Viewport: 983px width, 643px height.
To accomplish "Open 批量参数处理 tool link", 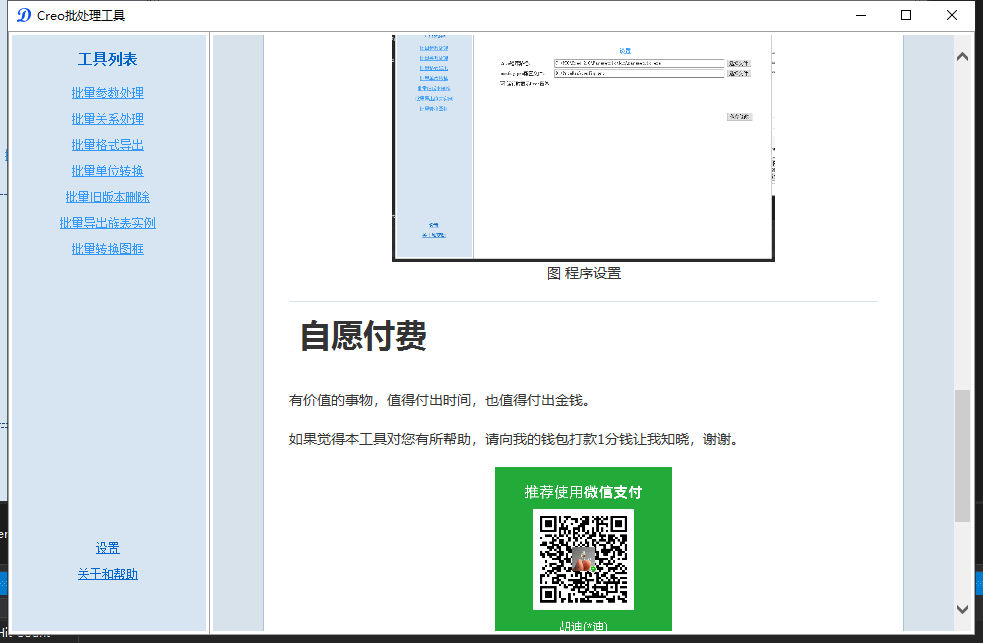I will pyautogui.click(x=107, y=93).
